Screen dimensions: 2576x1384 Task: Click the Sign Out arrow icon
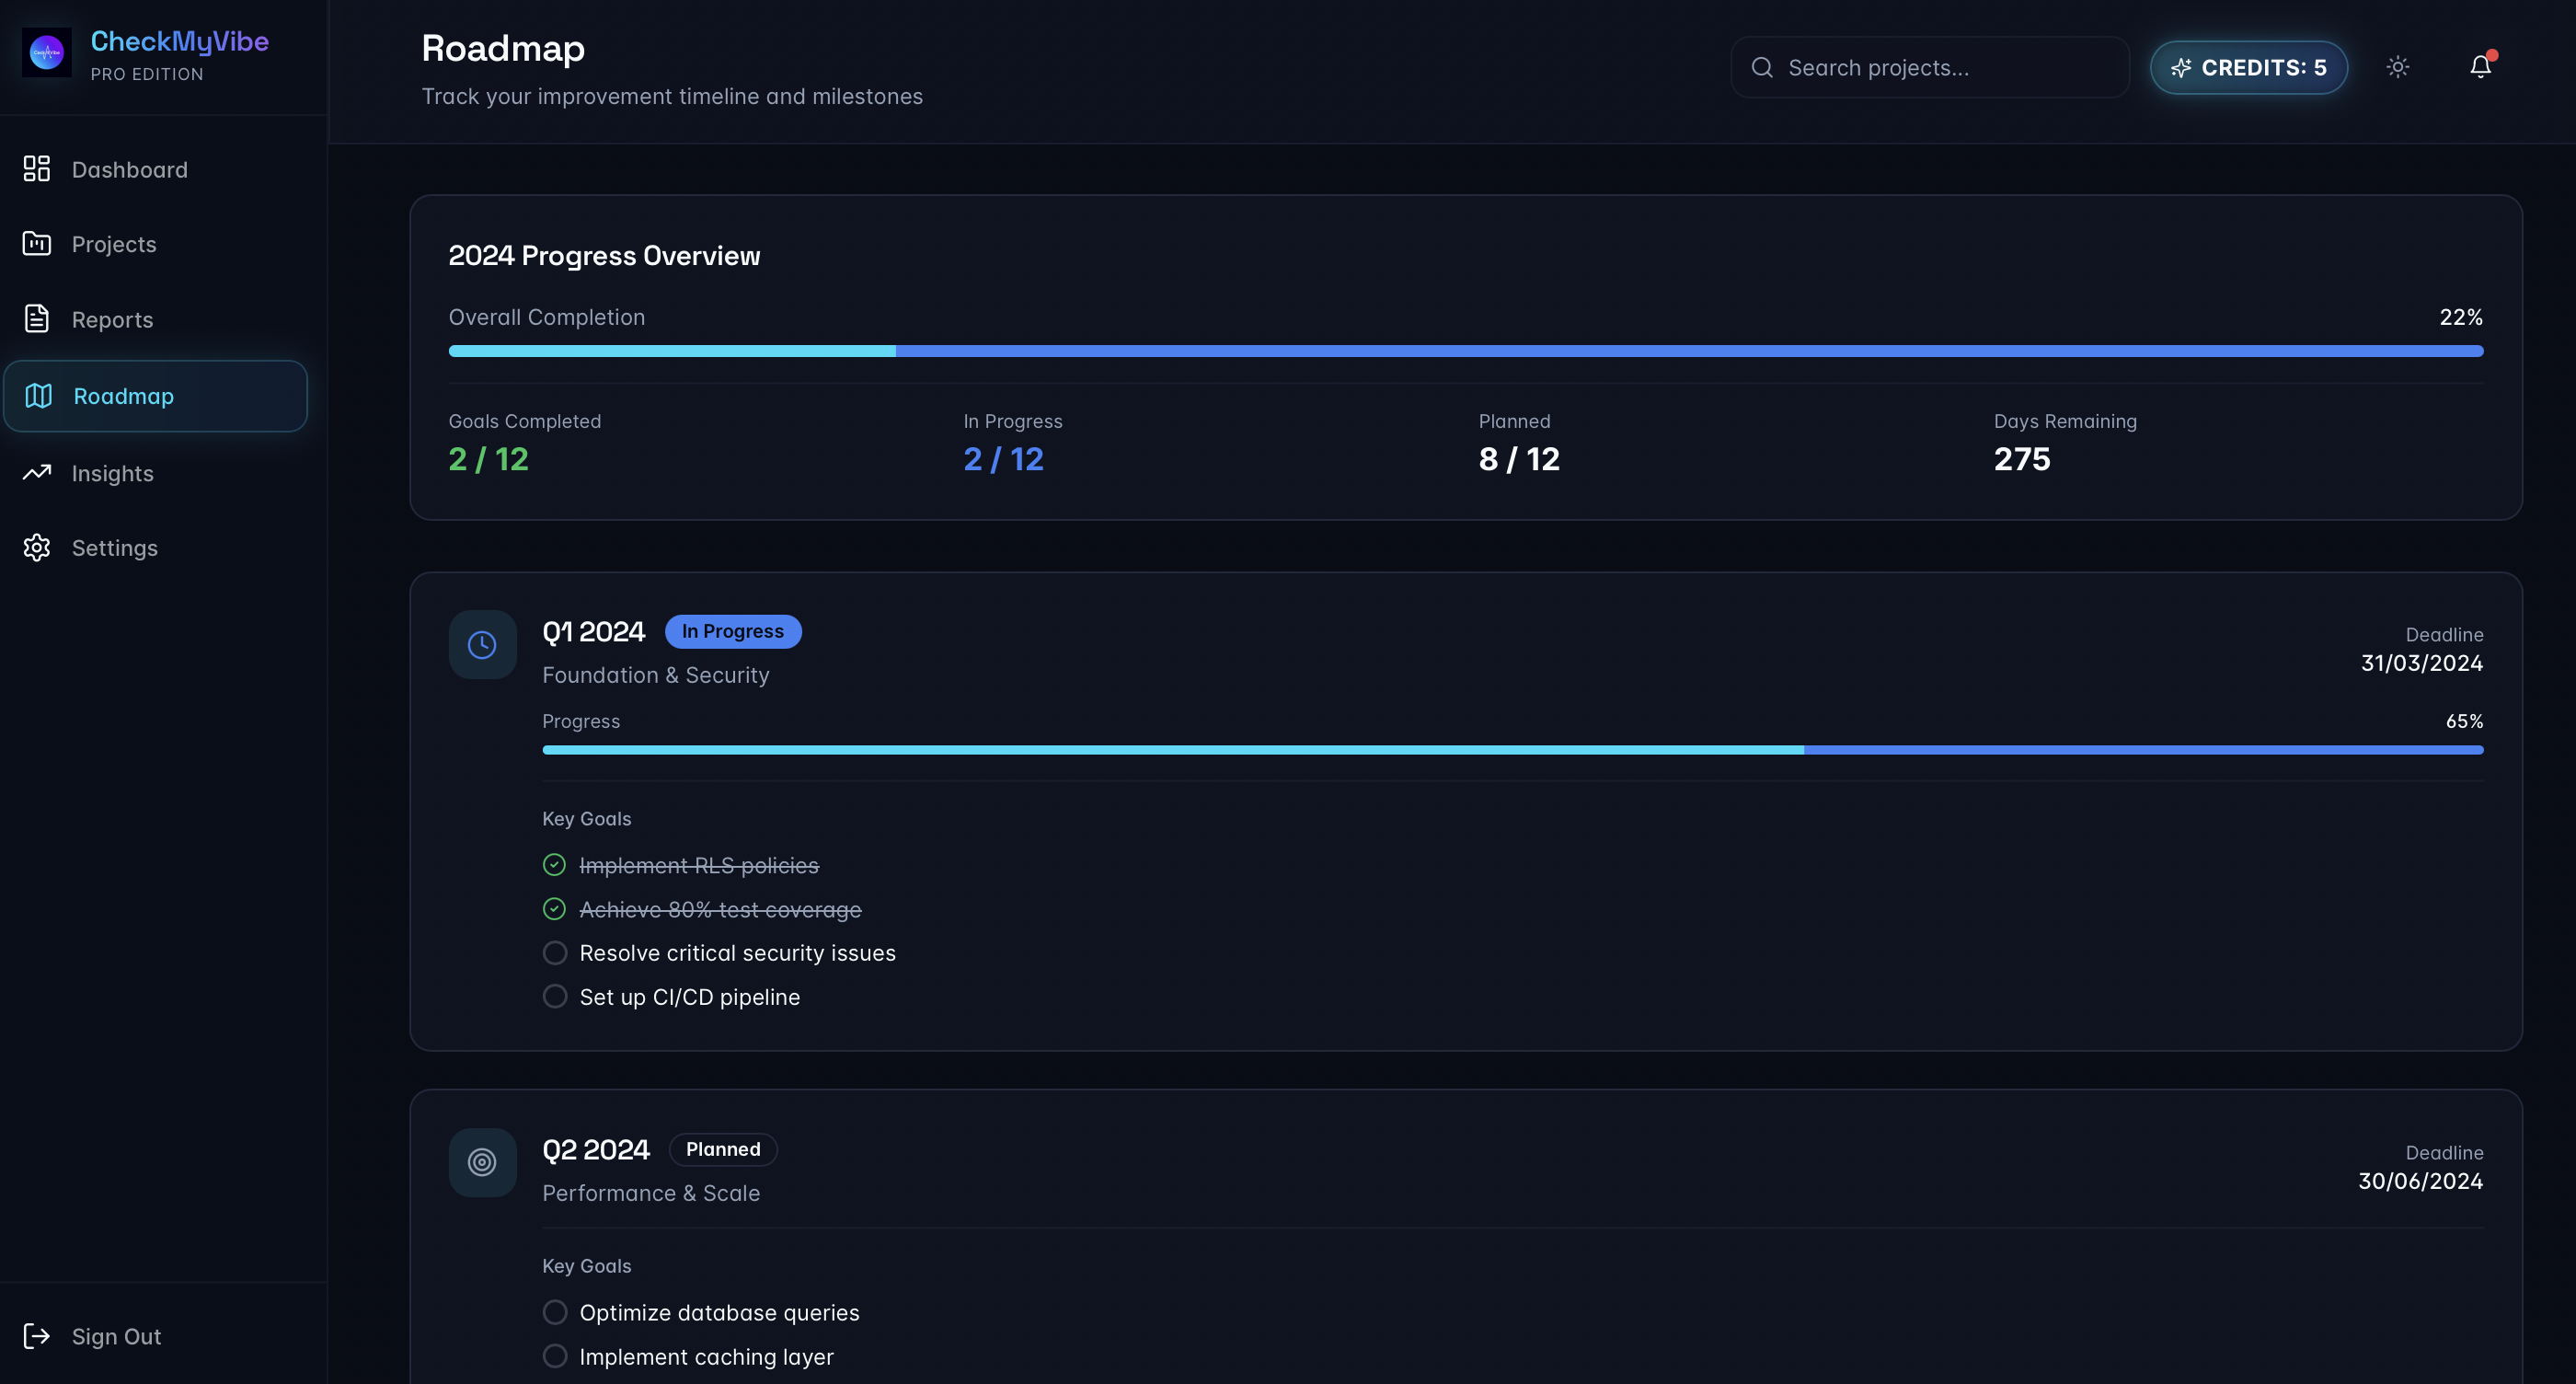[x=37, y=1336]
